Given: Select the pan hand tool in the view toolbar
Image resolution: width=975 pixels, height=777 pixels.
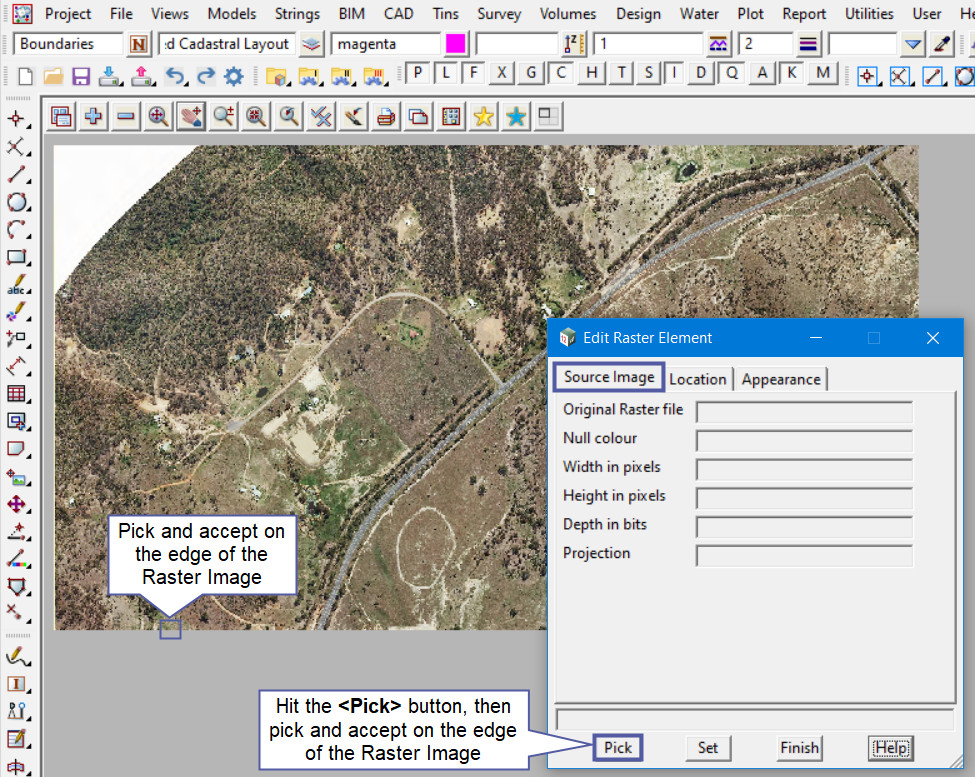Looking at the screenshot, I should pyautogui.click(x=190, y=117).
